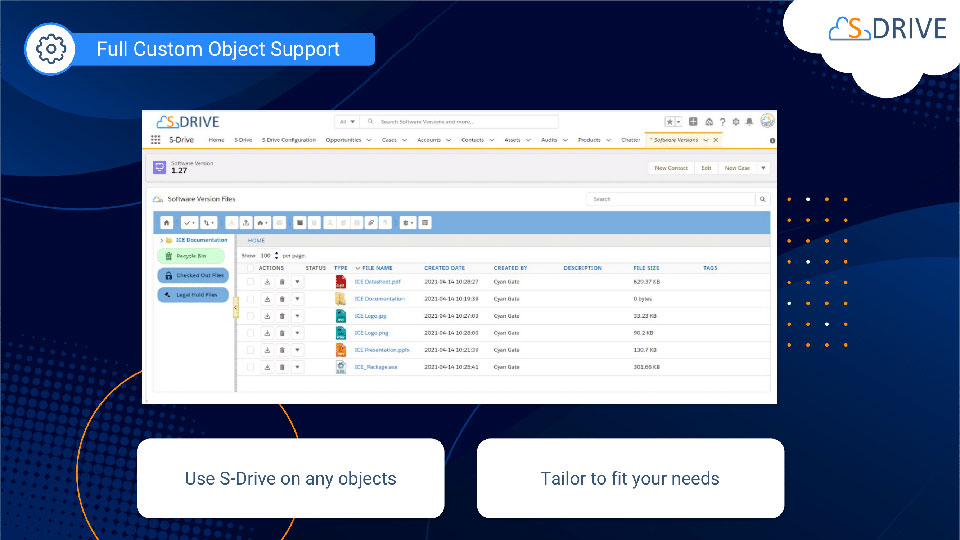This screenshot has height=540, width=960.
Task: Click the link/attach icon in file toolbar
Action: point(371,223)
